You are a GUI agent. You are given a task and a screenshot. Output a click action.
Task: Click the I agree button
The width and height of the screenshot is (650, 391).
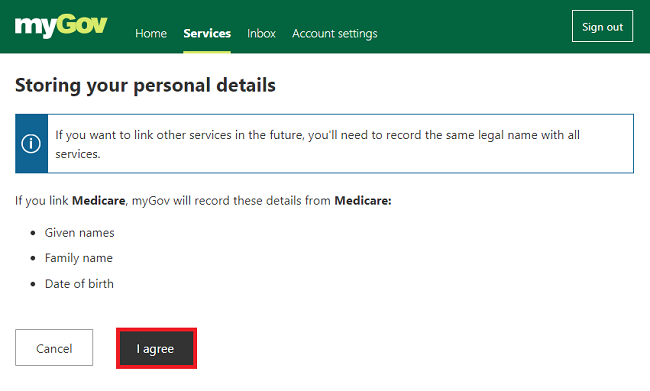click(156, 348)
